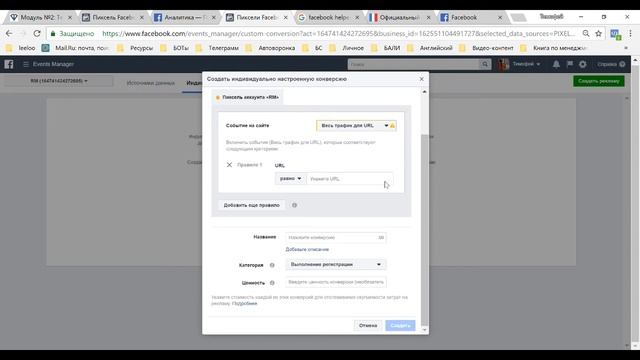Click the green 'Создать рекламу' button
Screen dimensions: 640x360
tap(598, 81)
